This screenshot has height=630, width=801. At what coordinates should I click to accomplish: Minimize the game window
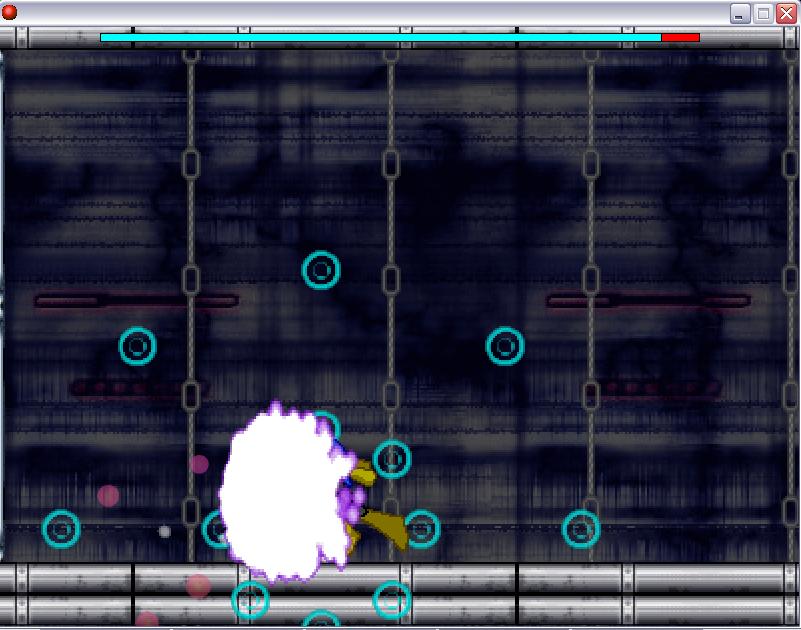tap(740, 13)
